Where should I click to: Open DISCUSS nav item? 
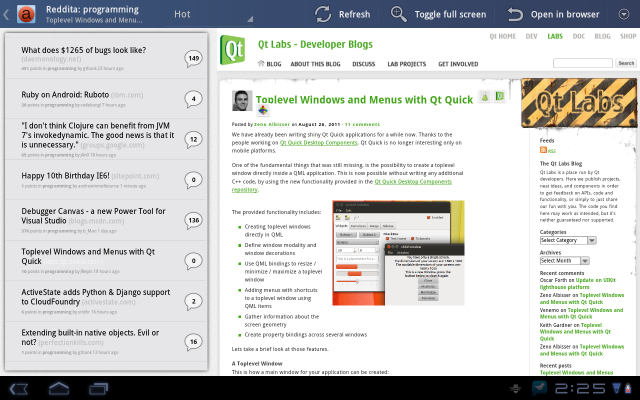(x=363, y=64)
